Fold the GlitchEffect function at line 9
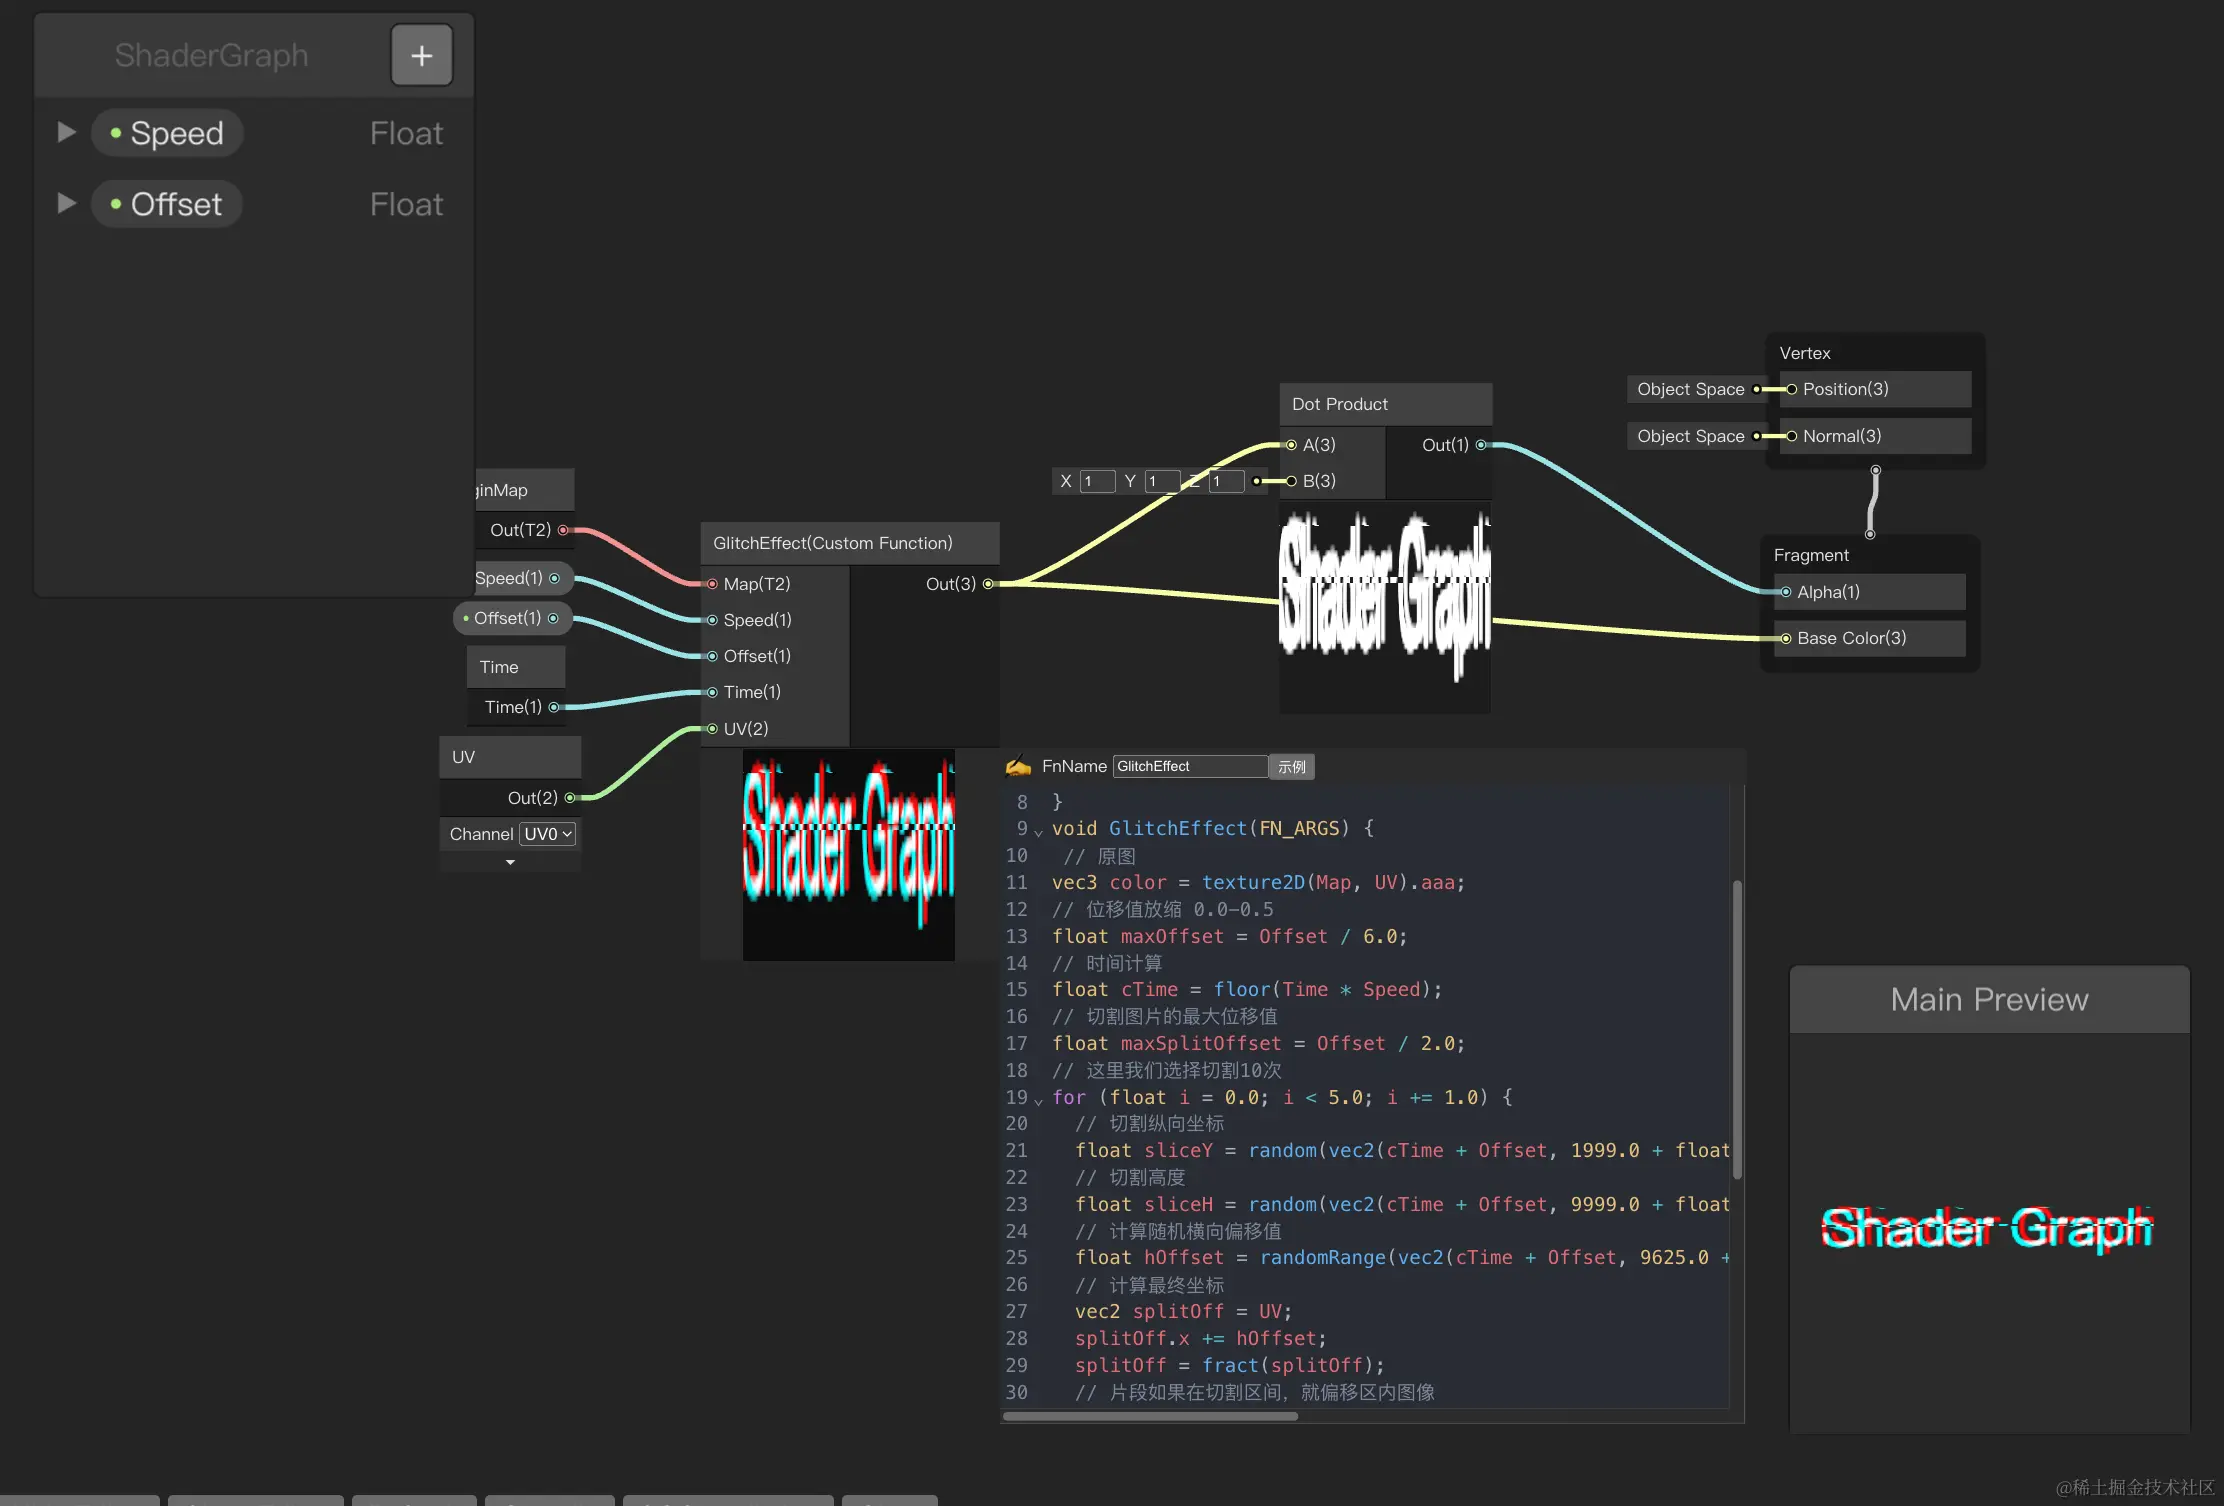2224x1506 pixels. click(x=1038, y=831)
